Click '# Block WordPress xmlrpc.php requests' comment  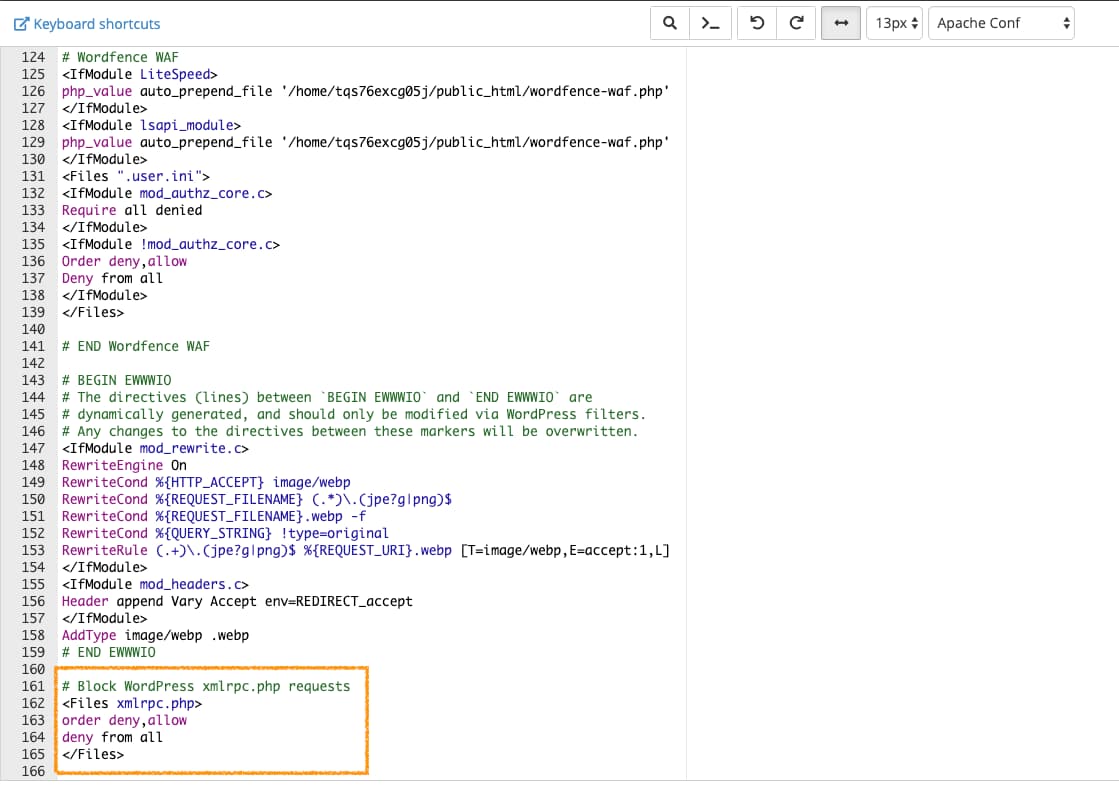pos(206,686)
